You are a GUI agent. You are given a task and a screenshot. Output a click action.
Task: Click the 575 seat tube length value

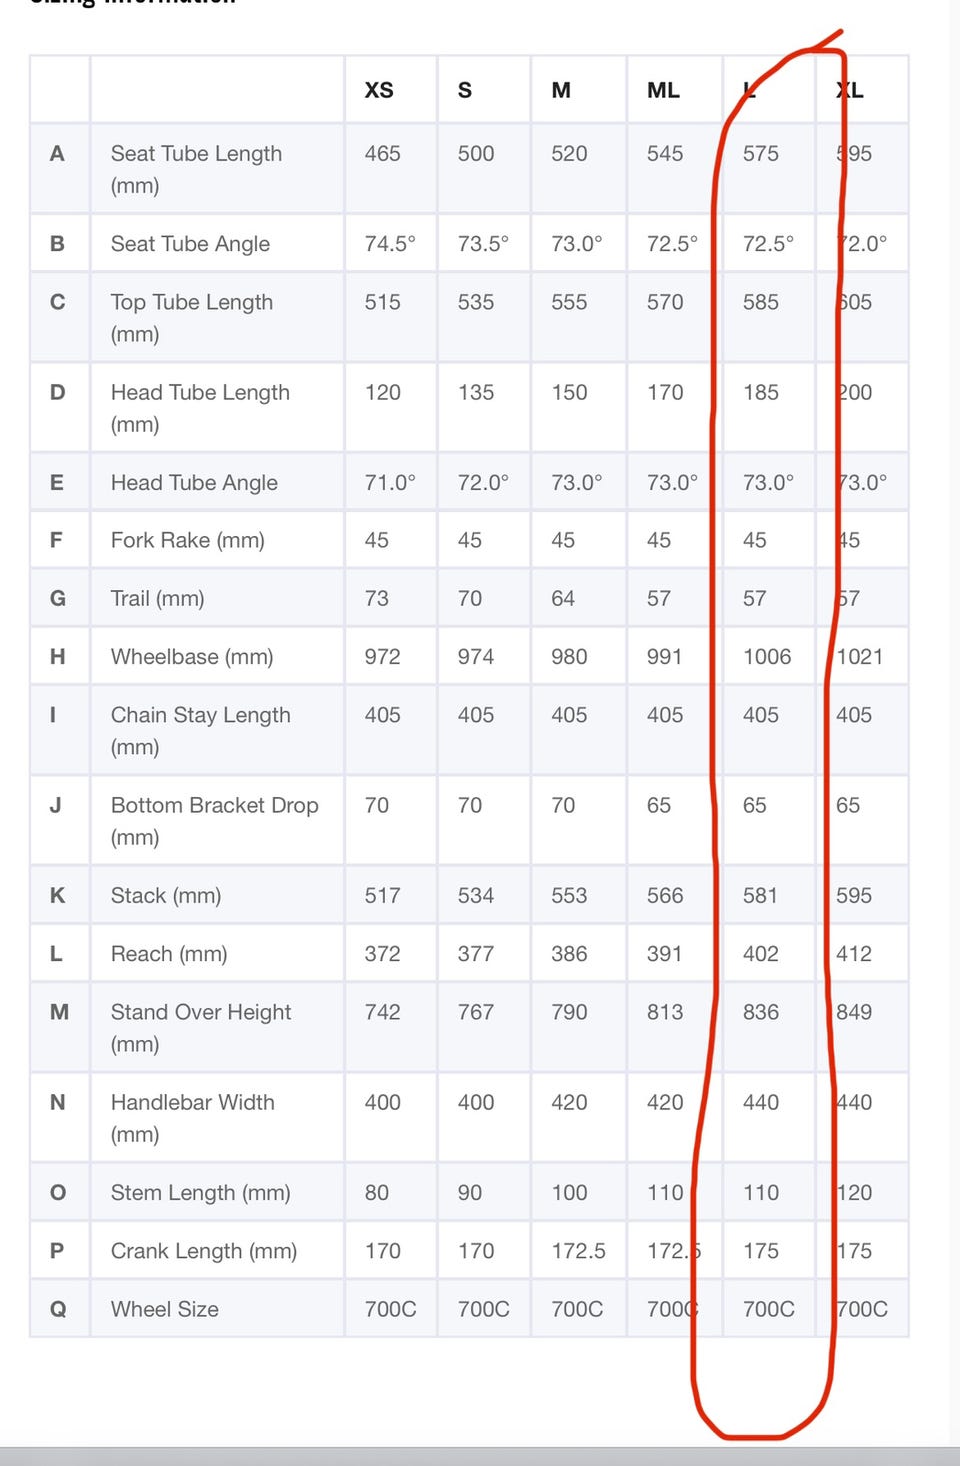pos(760,154)
